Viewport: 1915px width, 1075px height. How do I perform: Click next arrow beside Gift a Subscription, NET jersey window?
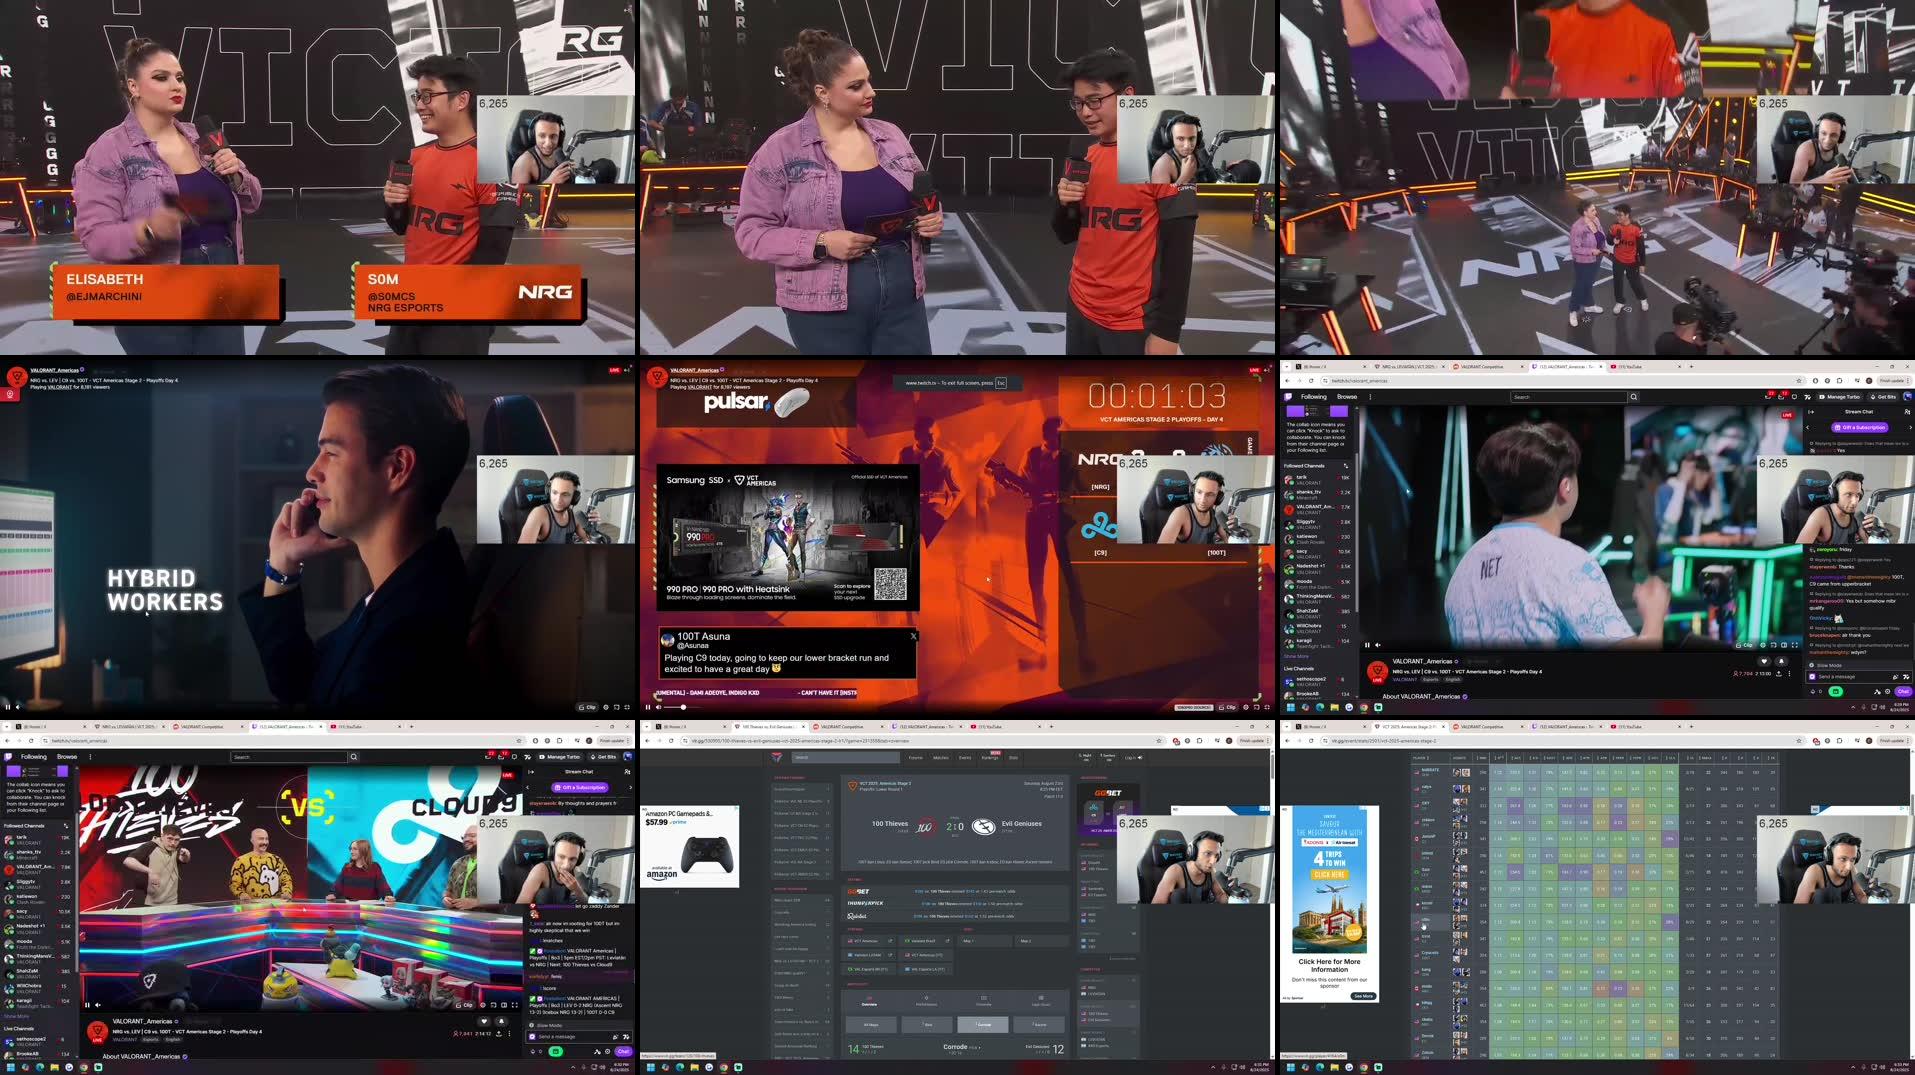1910,427
